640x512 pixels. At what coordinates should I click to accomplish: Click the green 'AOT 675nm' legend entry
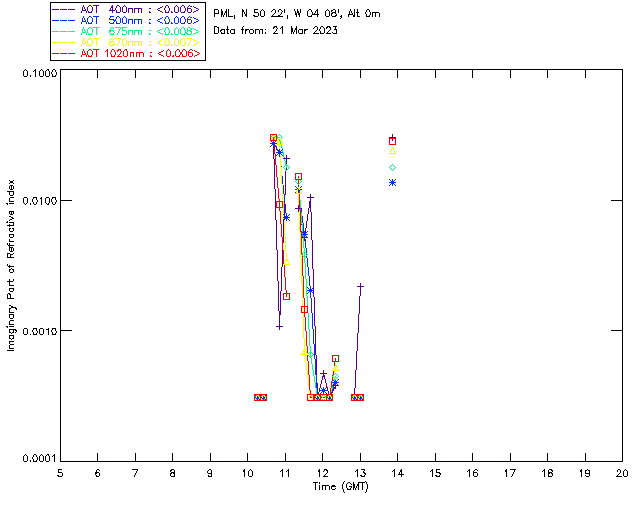[126, 31]
